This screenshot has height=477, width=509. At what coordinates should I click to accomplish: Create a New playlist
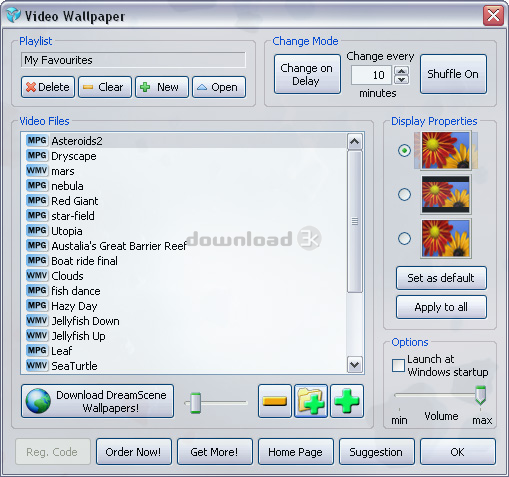pyautogui.click(x=162, y=87)
